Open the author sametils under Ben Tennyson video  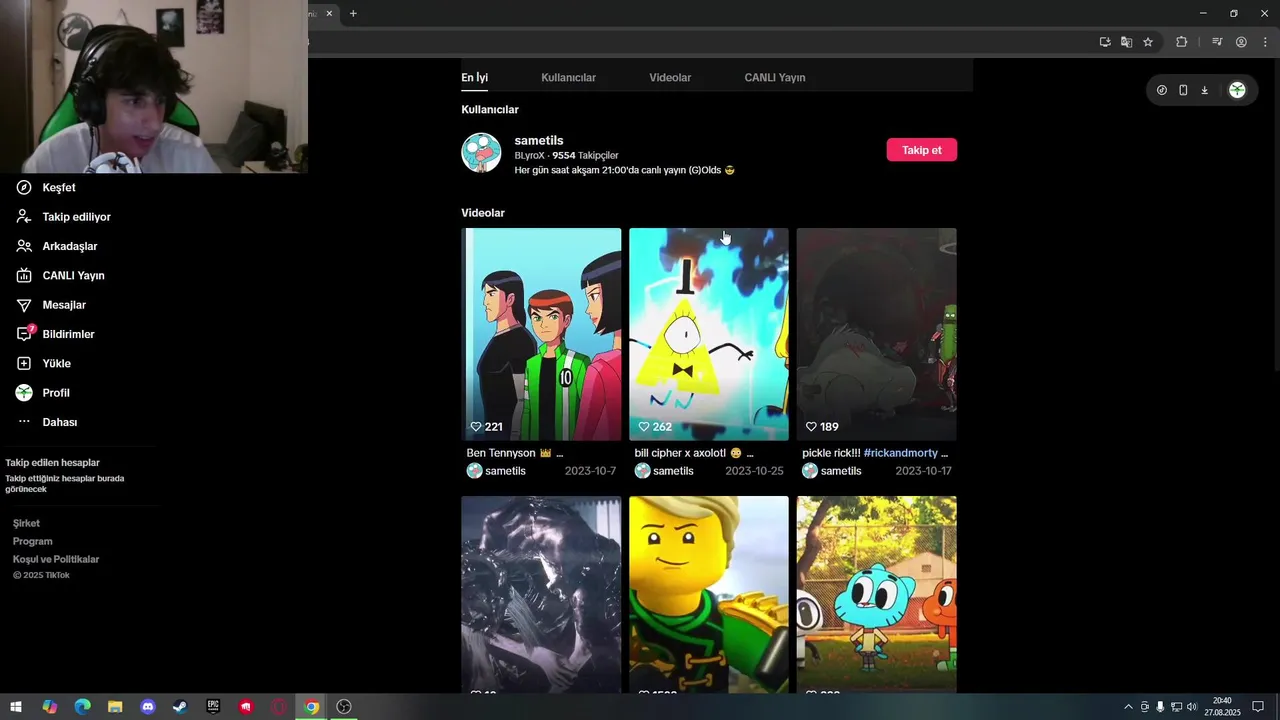point(505,471)
